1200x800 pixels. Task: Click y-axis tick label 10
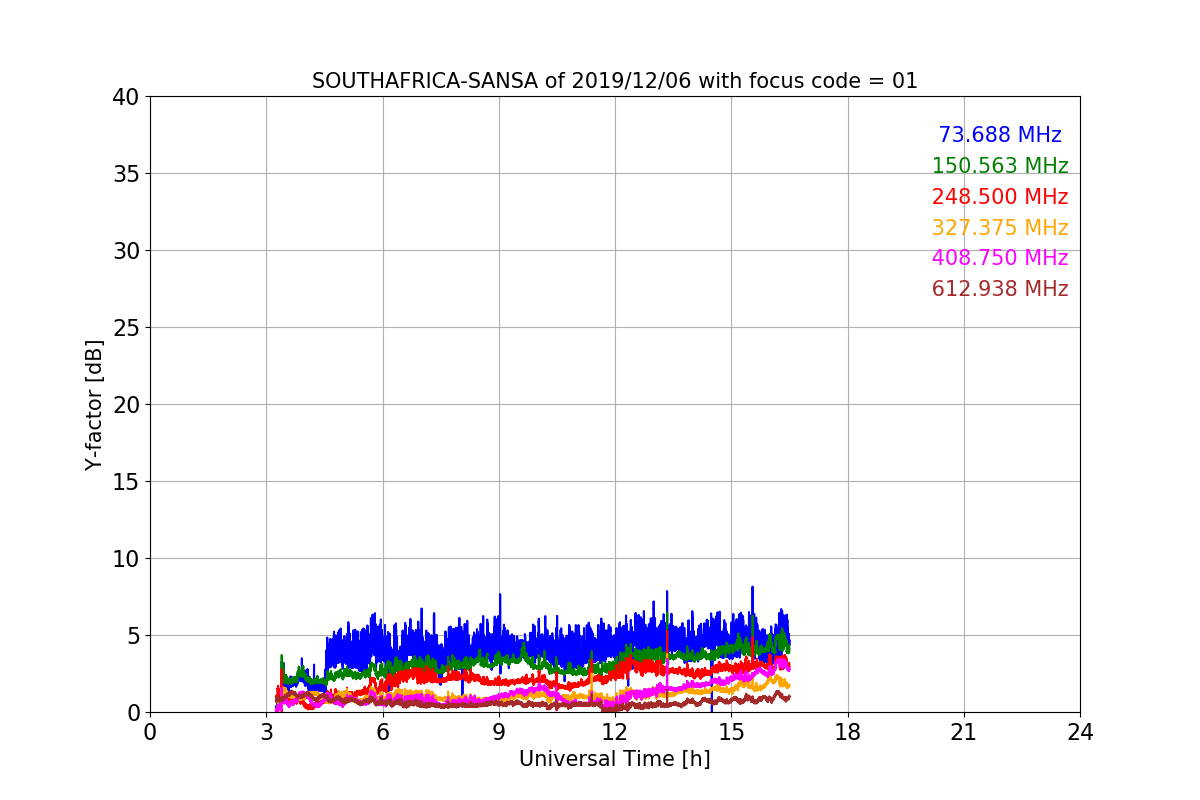(x=126, y=559)
